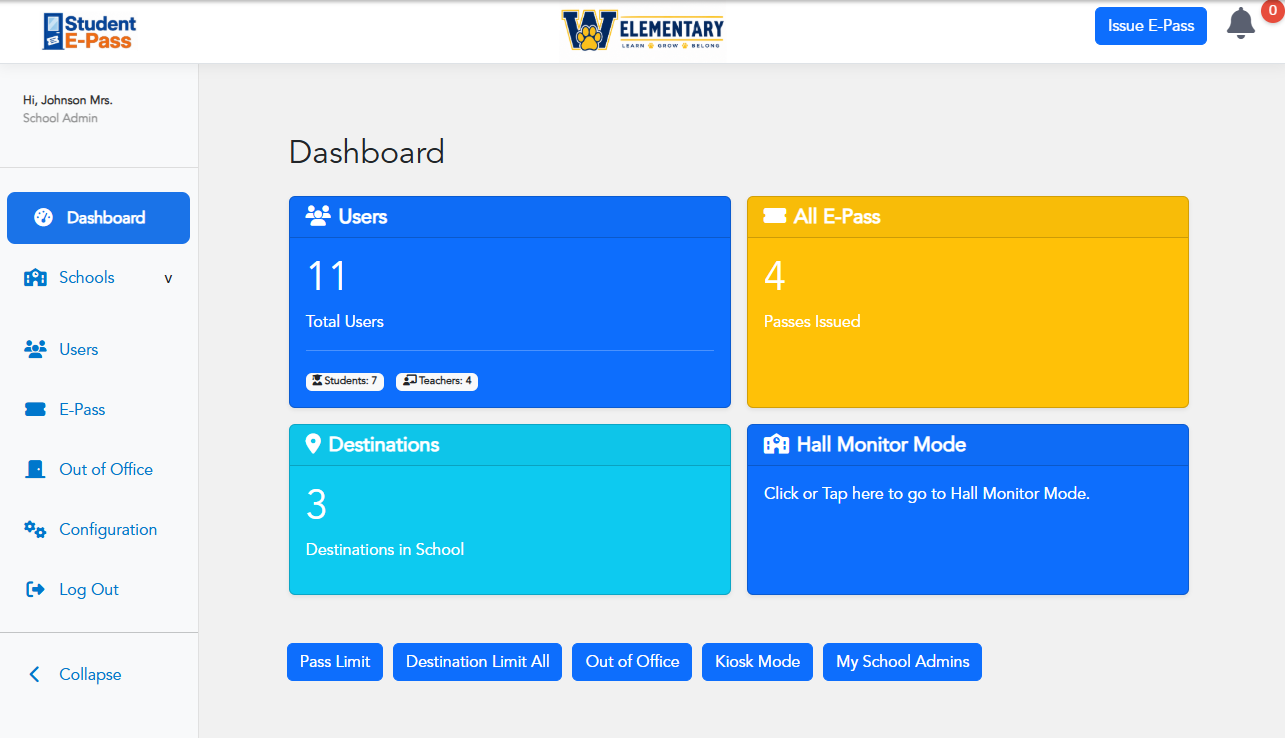The image size is (1285, 738).
Task: Click the Configuration gears icon
Action: [35, 529]
